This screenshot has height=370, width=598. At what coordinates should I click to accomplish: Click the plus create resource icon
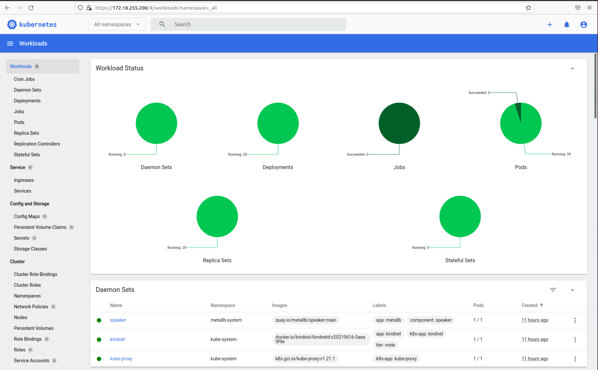(x=550, y=24)
